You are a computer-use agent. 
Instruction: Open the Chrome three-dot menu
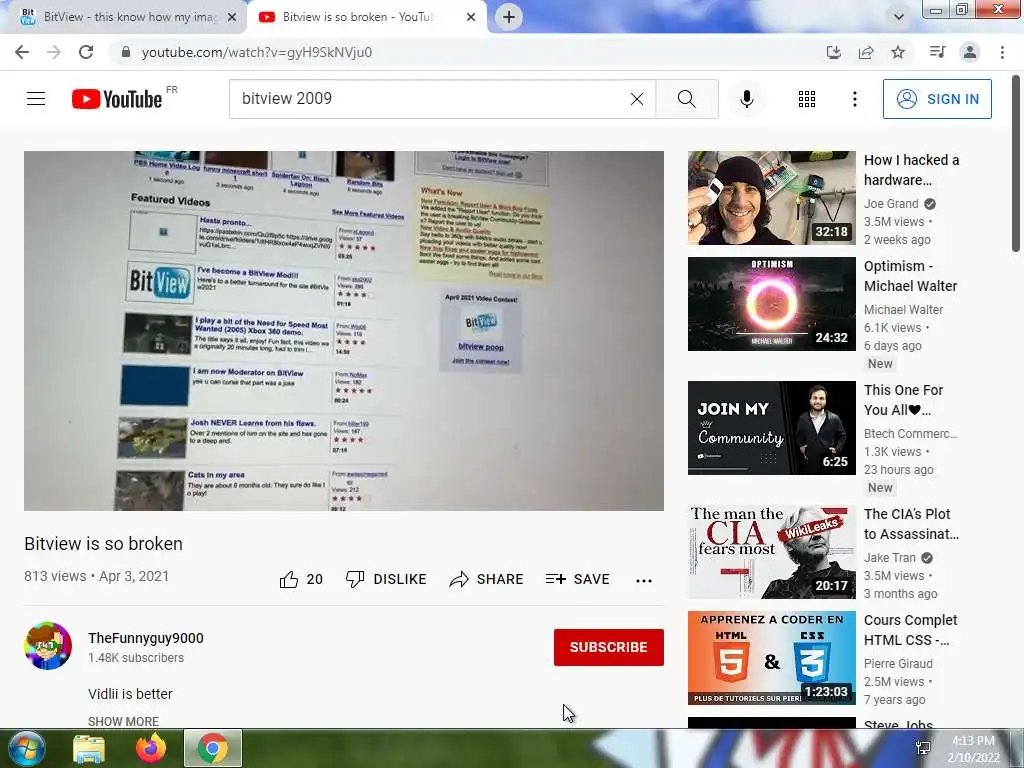pyautogui.click(x=1002, y=52)
